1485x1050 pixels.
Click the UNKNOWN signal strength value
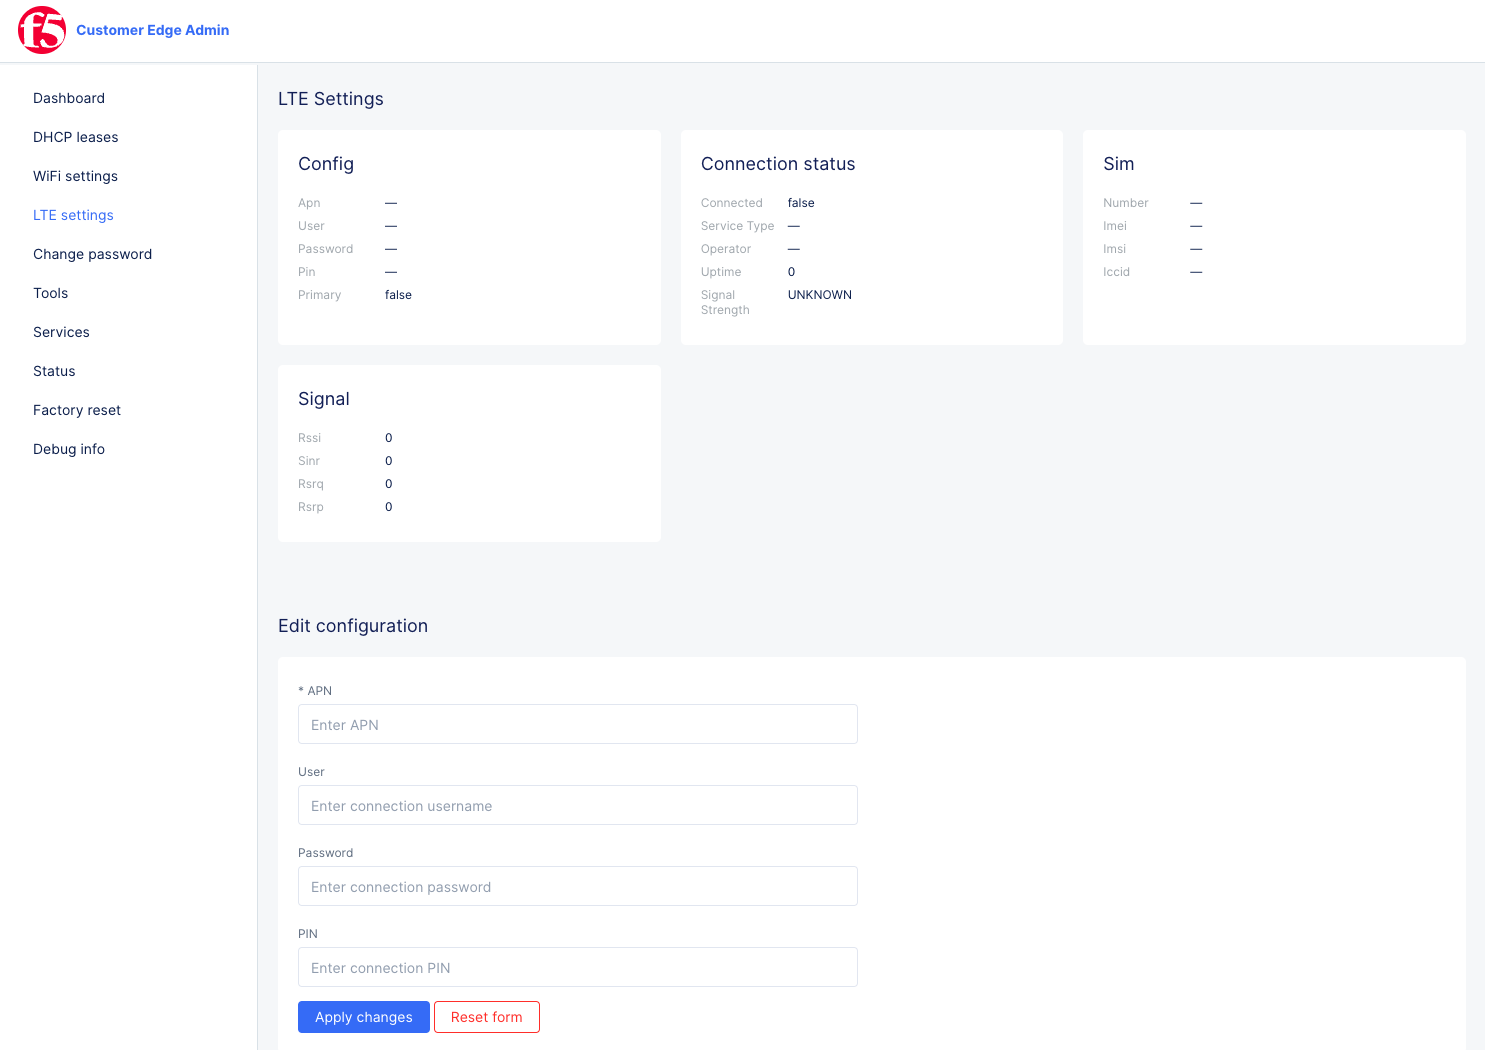point(820,295)
